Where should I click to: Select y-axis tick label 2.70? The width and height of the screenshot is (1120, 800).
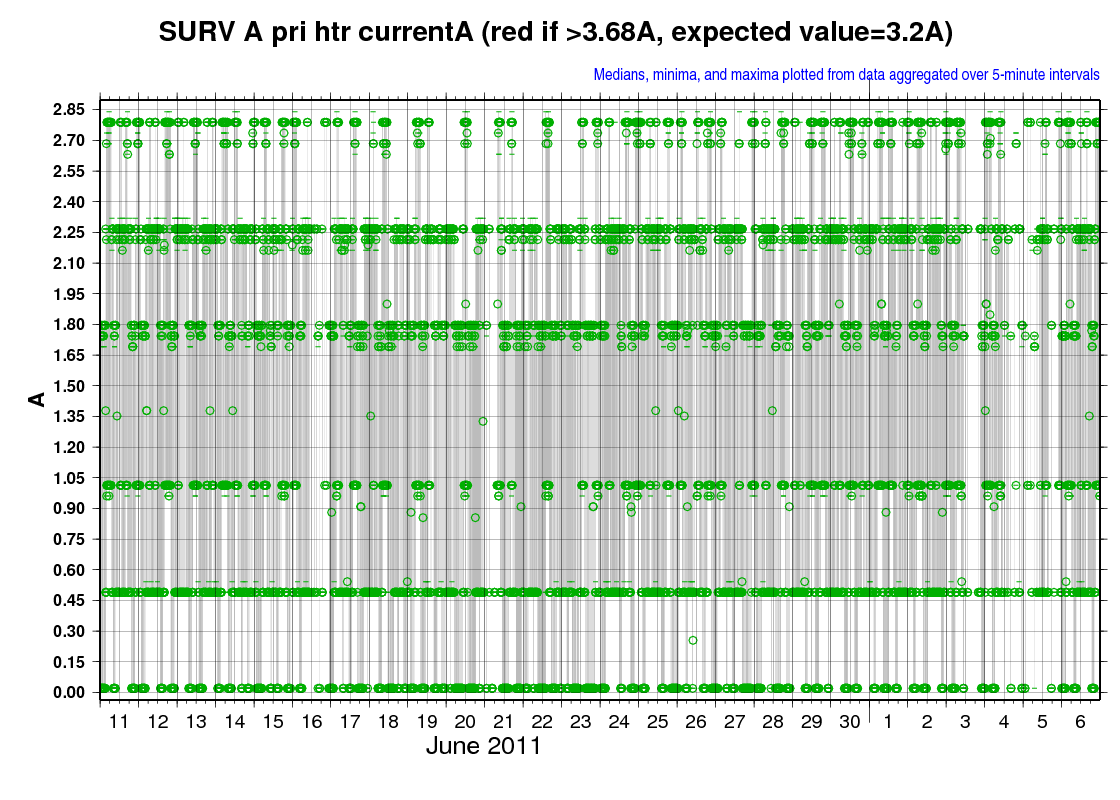[69, 141]
